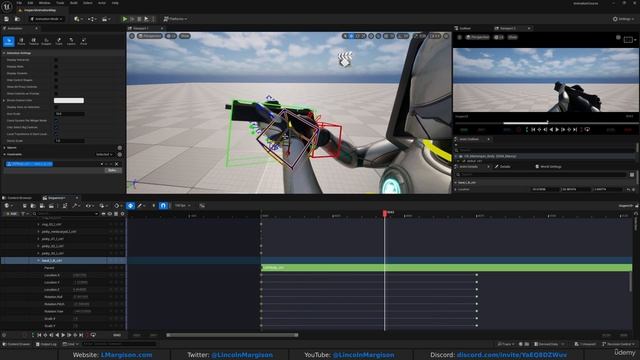Collapse the Animation Settings section
Image resolution: width=640 pixels, height=360 pixels.
coord(4,53)
